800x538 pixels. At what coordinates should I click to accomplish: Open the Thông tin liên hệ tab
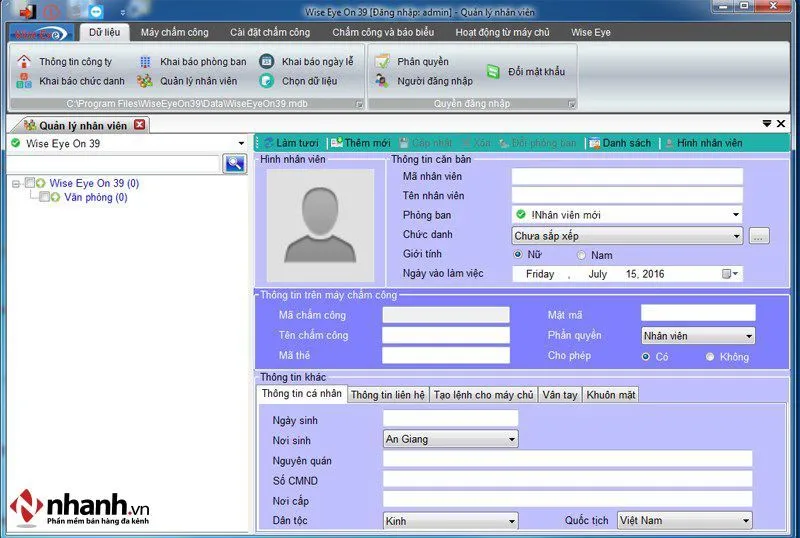pos(388,395)
